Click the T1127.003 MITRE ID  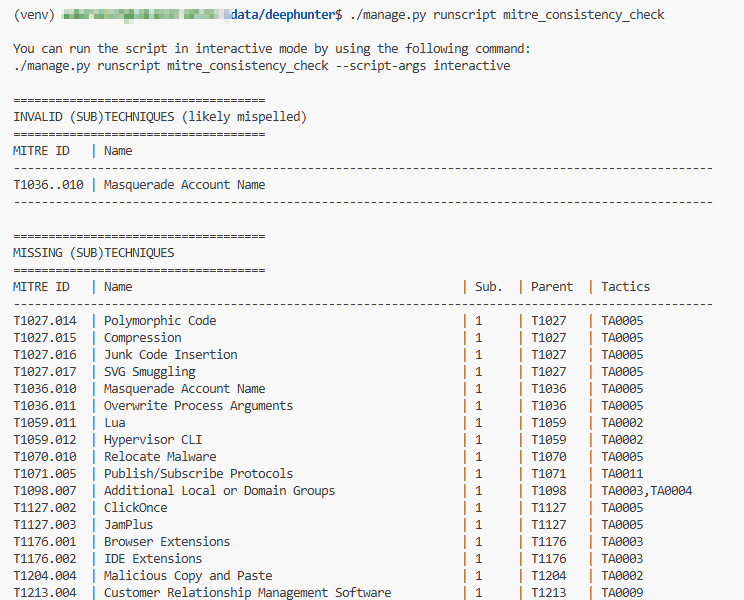[x=45, y=525]
